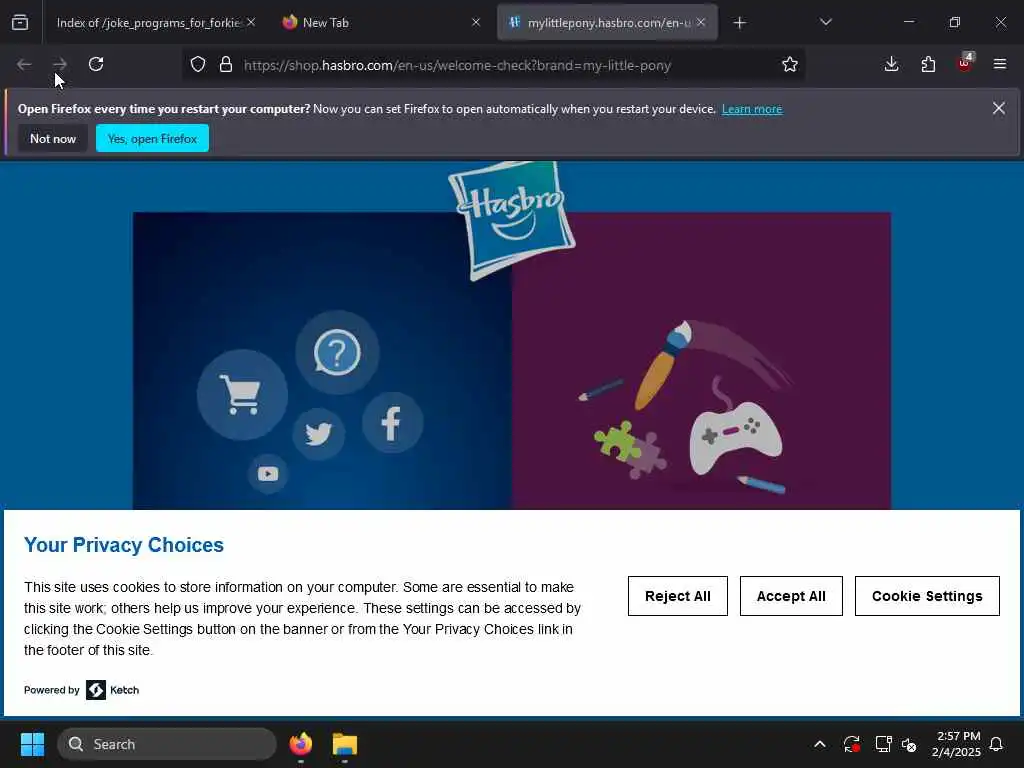The width and height of the screenshot is (1024, 768).
Task: Close the mylittlepony.hasbro.com tab
Action: coord(701,22)
